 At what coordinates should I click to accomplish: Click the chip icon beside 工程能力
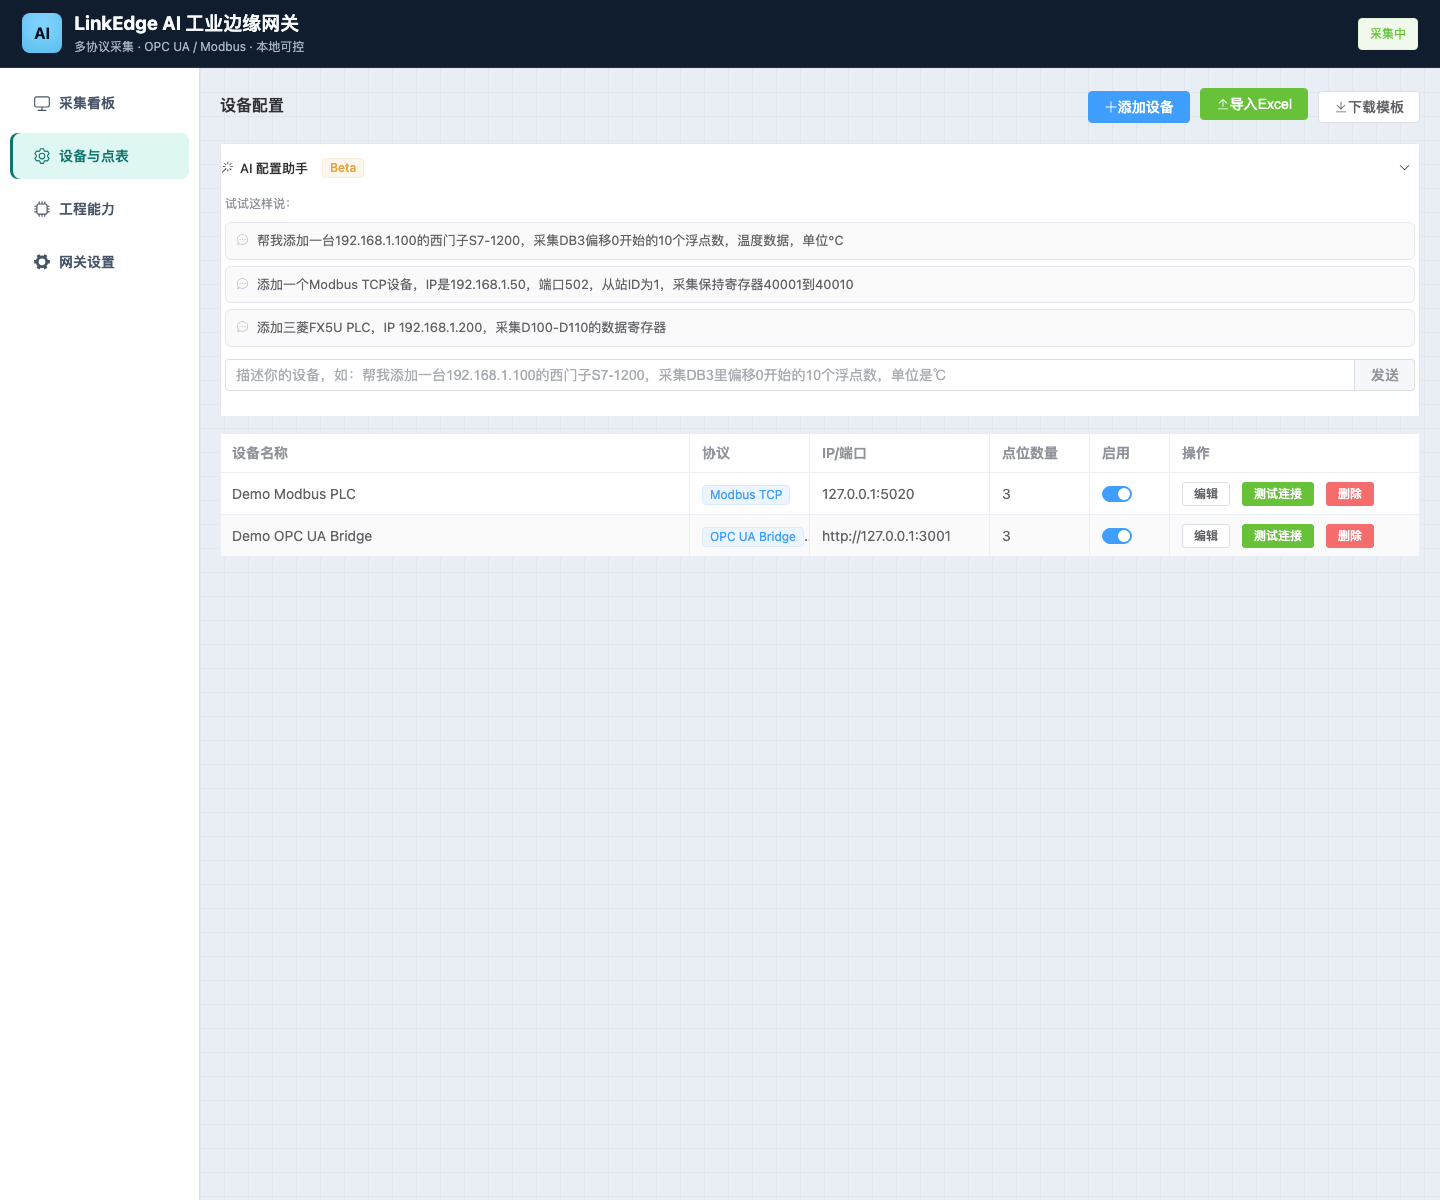point(42,209)
